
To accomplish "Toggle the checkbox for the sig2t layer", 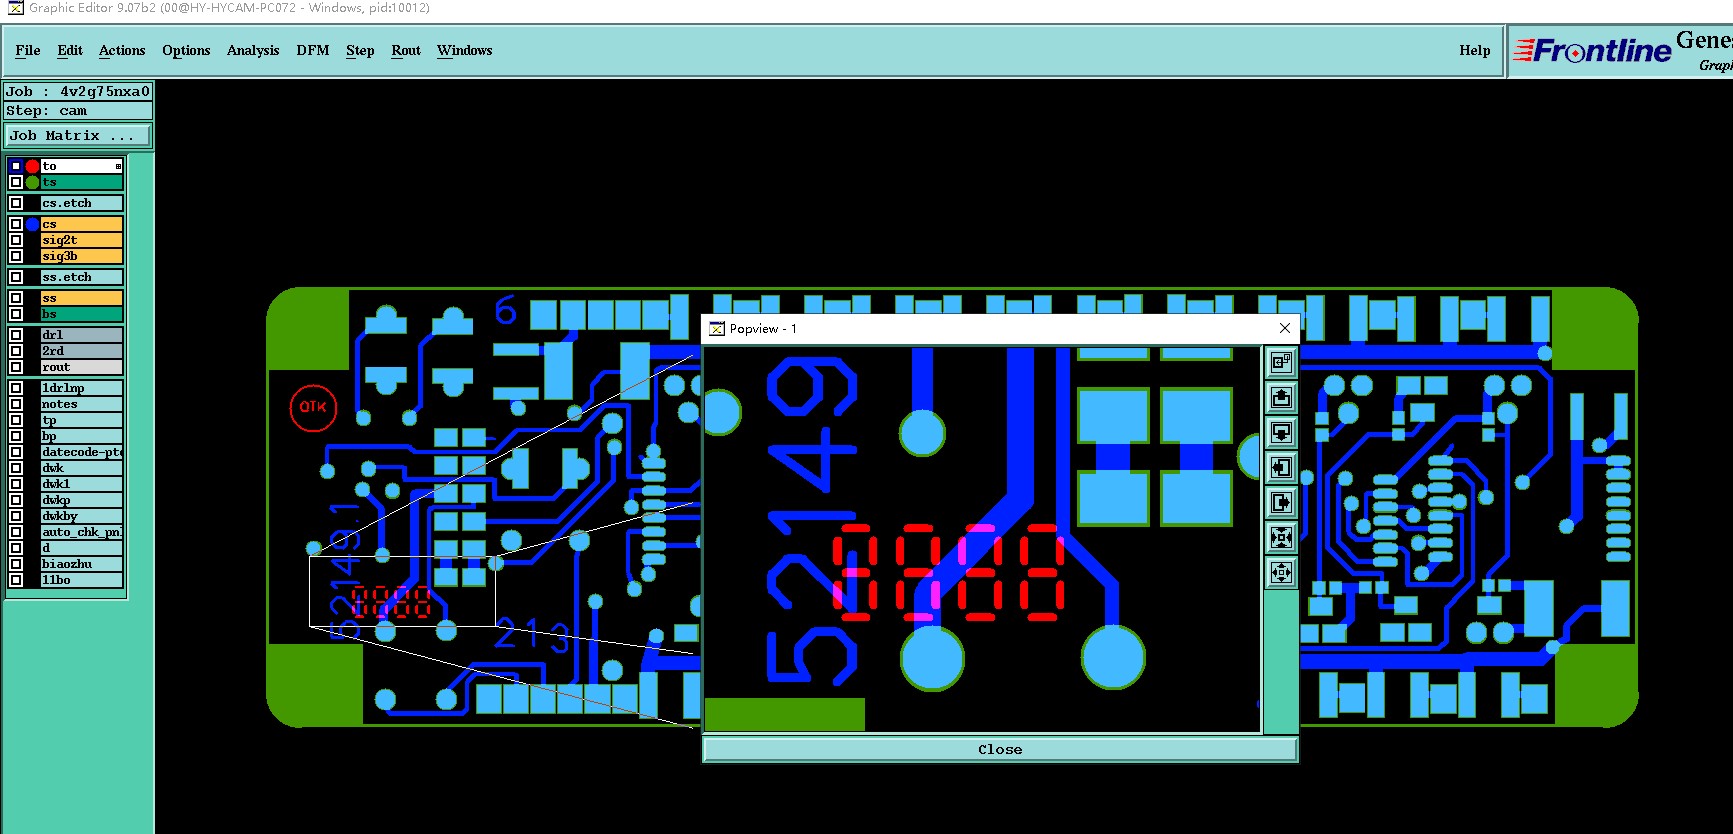I will pyautogui.click(x=16, y=240).
